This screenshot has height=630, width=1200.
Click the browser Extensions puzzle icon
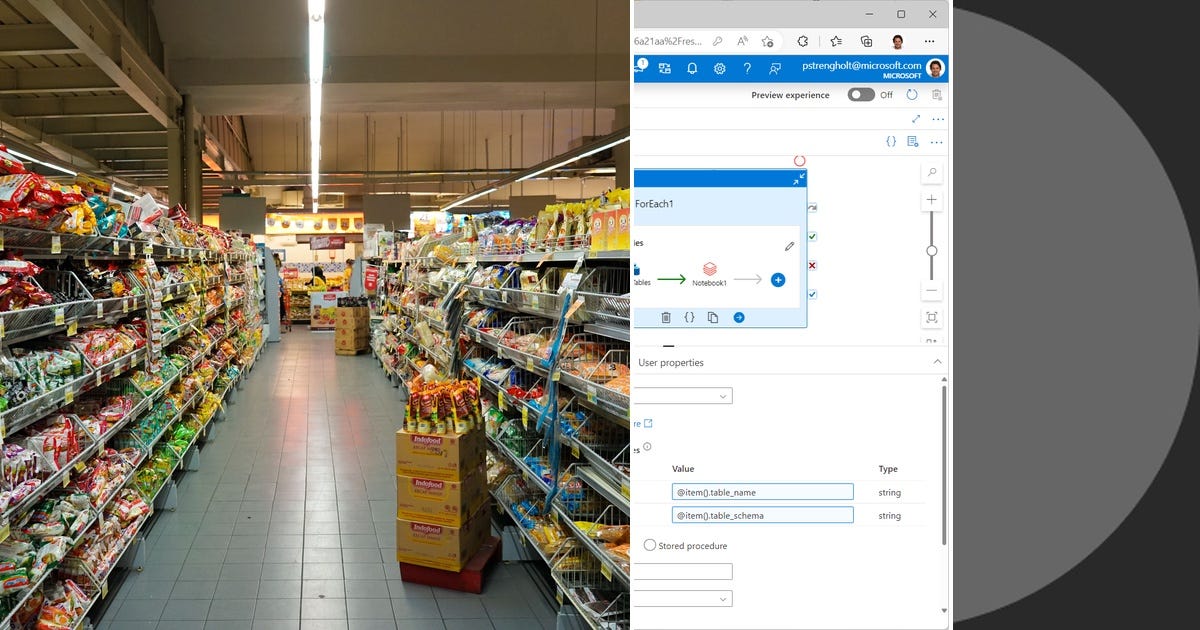click(x=802, y=41)
